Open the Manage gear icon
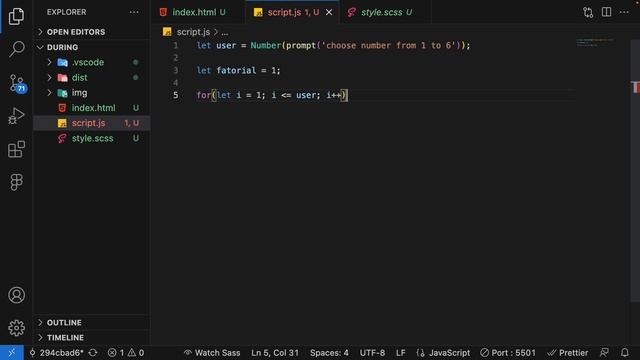Screen dimensions: 640x360 click(x=16, y=328)
